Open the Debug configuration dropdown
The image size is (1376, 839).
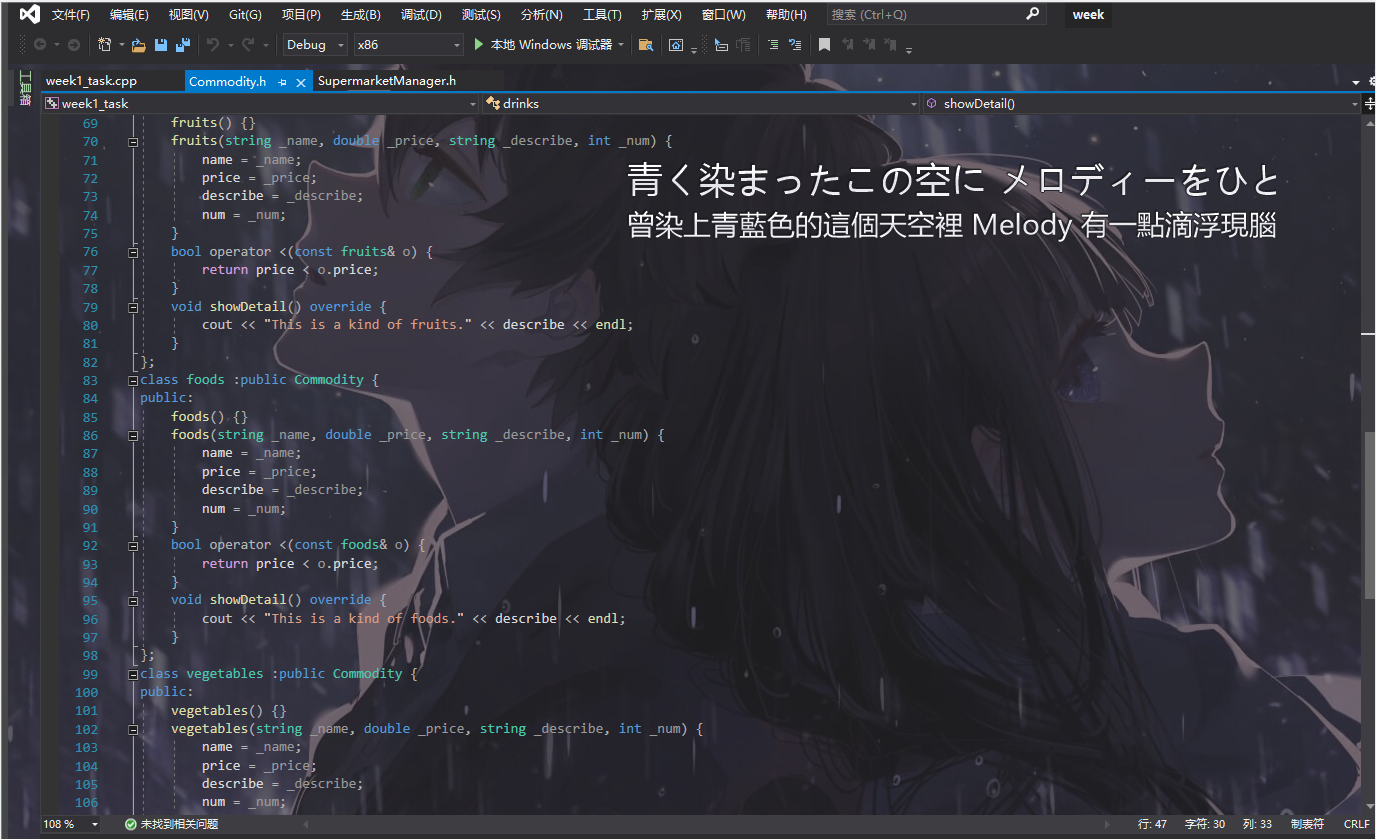click(315, 45)
